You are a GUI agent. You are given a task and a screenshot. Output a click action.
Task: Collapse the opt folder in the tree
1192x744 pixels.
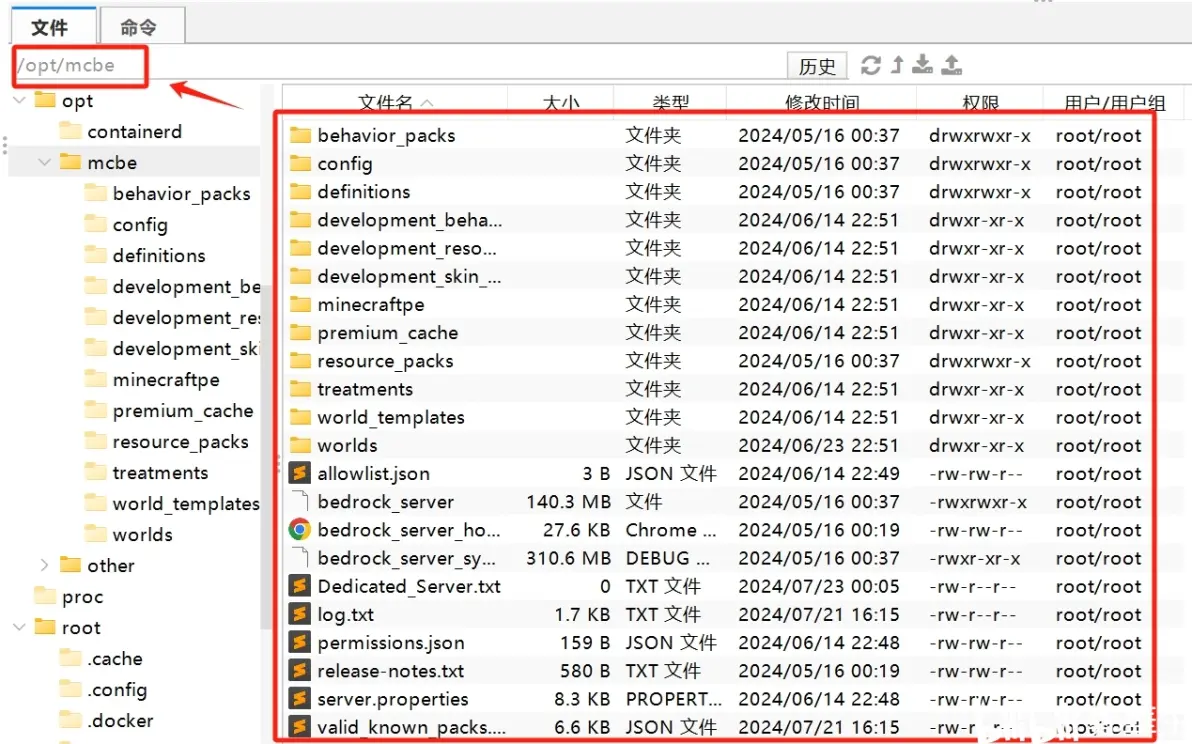point(20,100)
